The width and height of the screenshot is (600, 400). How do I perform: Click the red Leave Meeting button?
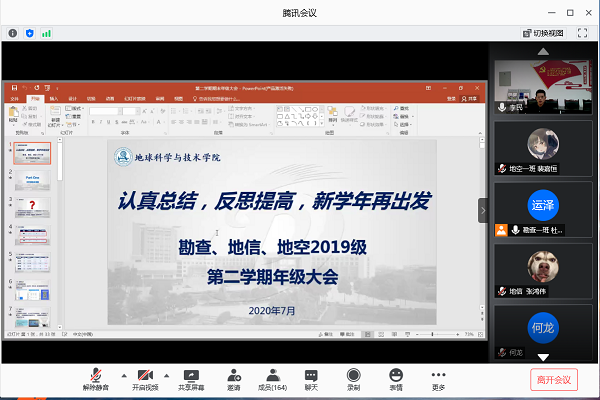click(x=553, y=379)
